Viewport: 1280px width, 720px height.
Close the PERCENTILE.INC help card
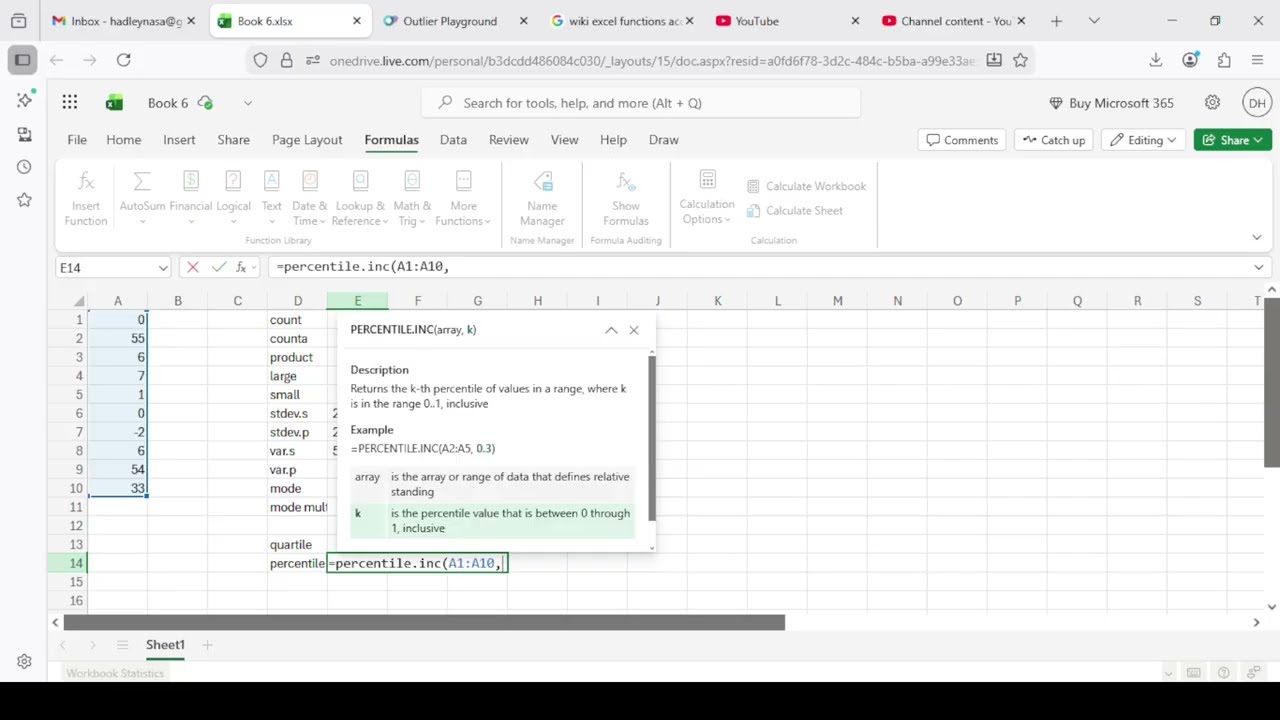[x=634, y=330]
